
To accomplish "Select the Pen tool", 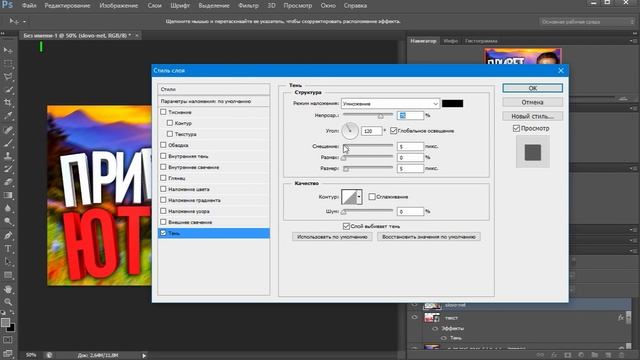I will 8,236.
